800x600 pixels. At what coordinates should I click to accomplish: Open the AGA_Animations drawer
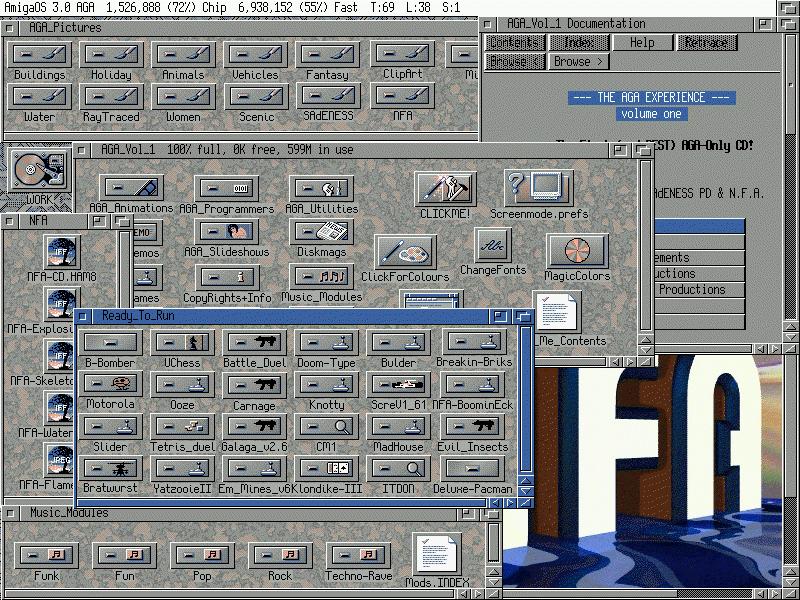pos(132,188)
